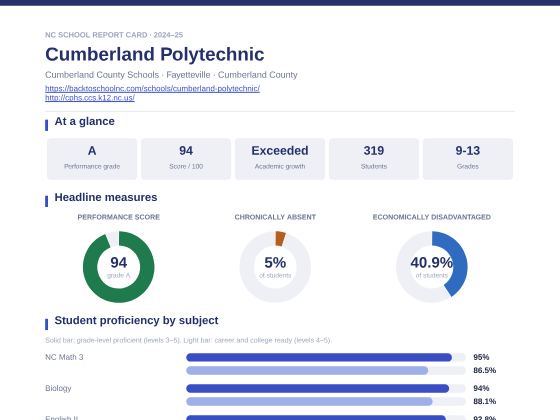Open the cphs.ccs.k12.nc.us school website link

[90, 98]
